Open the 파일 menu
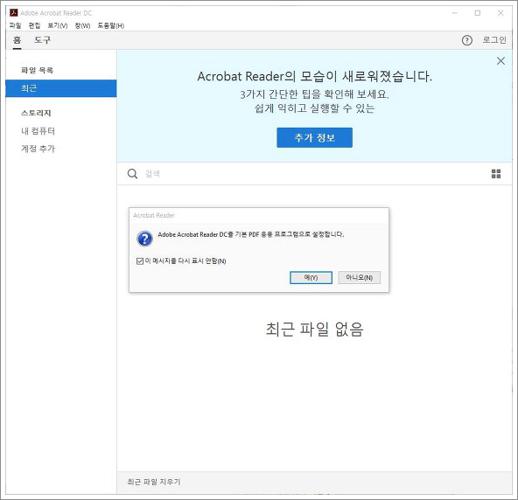Image resolution: width=518 pixels, height=500 pixels. [x=15, y=26]
